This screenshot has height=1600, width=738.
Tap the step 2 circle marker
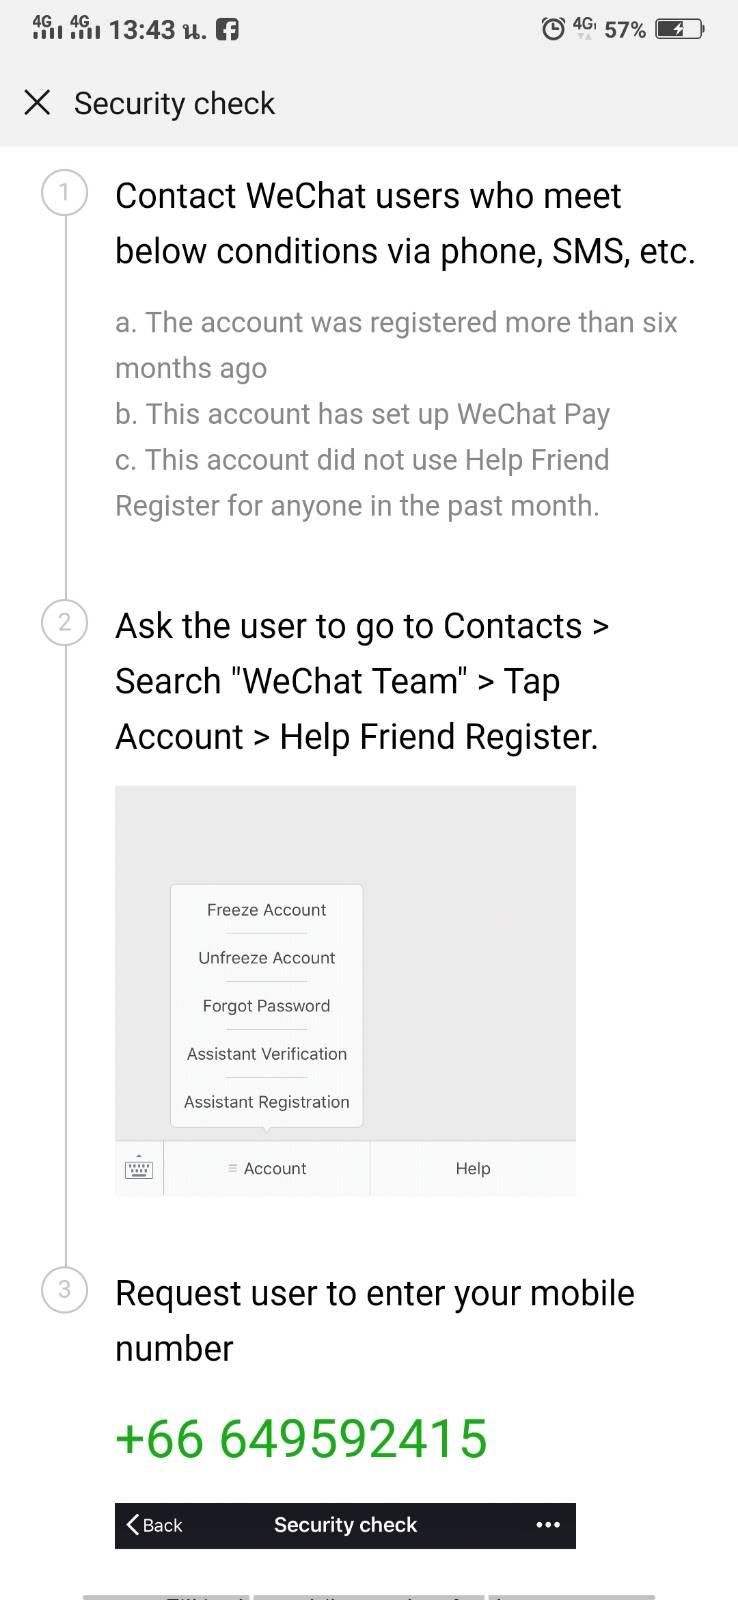coord(64,622)
